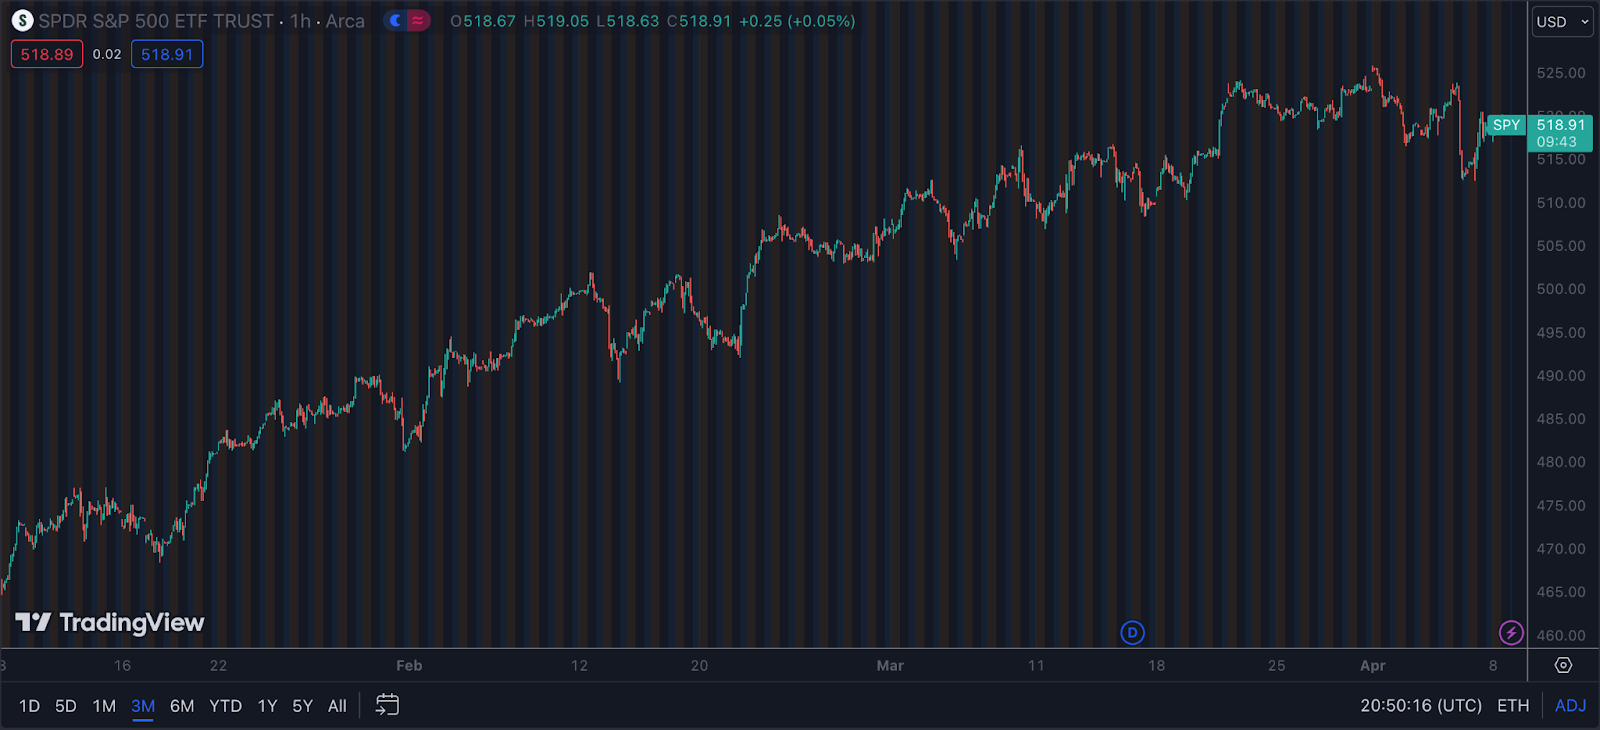Click the SPDR S&P 500 ETF TRUST title
Image resolution: width=1600 pixels, height=730 pixels.
pyautogui.click(x=156, y=21)
